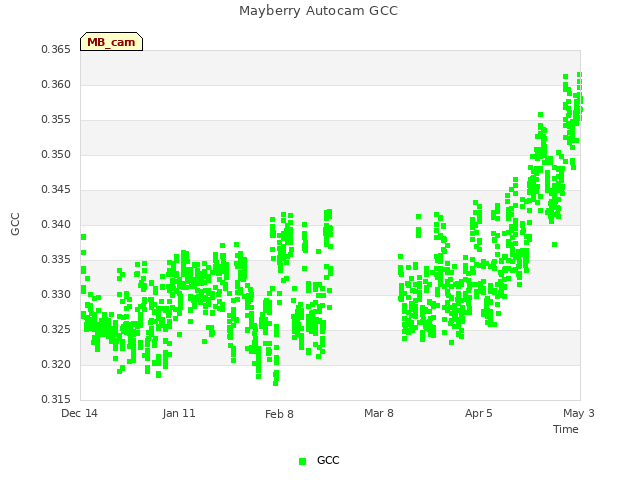Click the green GCC legend swatch
The height and width of the screenshot is (480, 640).
pyautogui.click(x=302, y=461)
